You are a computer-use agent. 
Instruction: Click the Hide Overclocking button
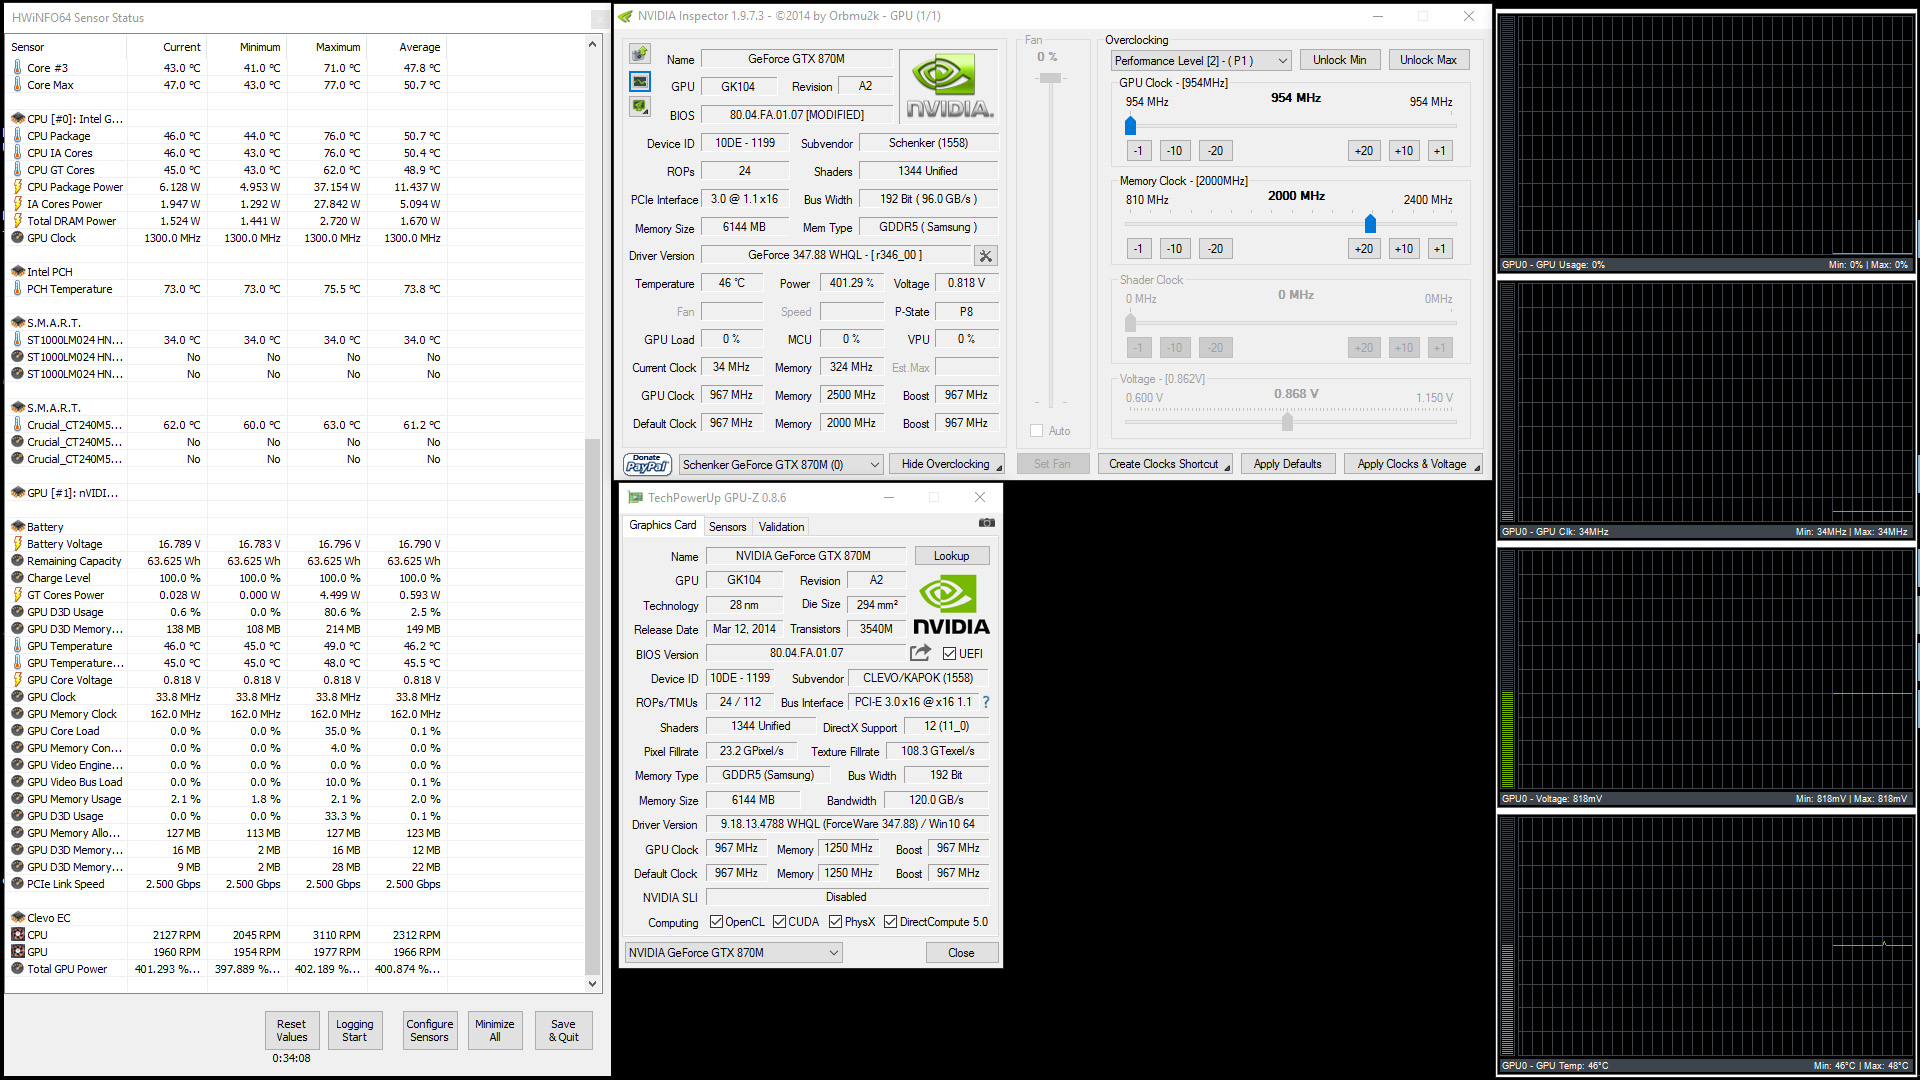pos(946,464)
